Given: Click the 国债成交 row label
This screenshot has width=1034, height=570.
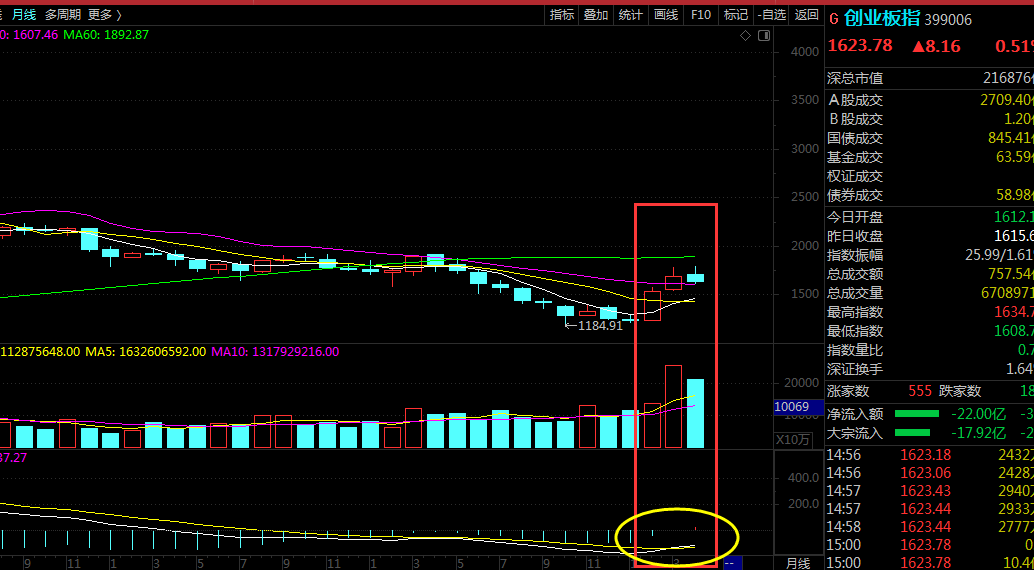Looking at the screenshot, I should coord(855,139).
